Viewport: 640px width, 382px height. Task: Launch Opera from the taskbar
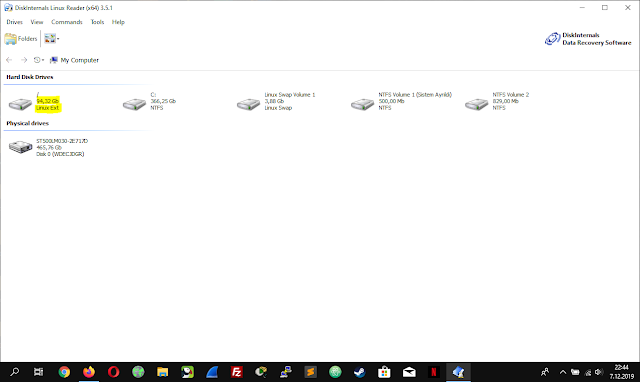113,372
